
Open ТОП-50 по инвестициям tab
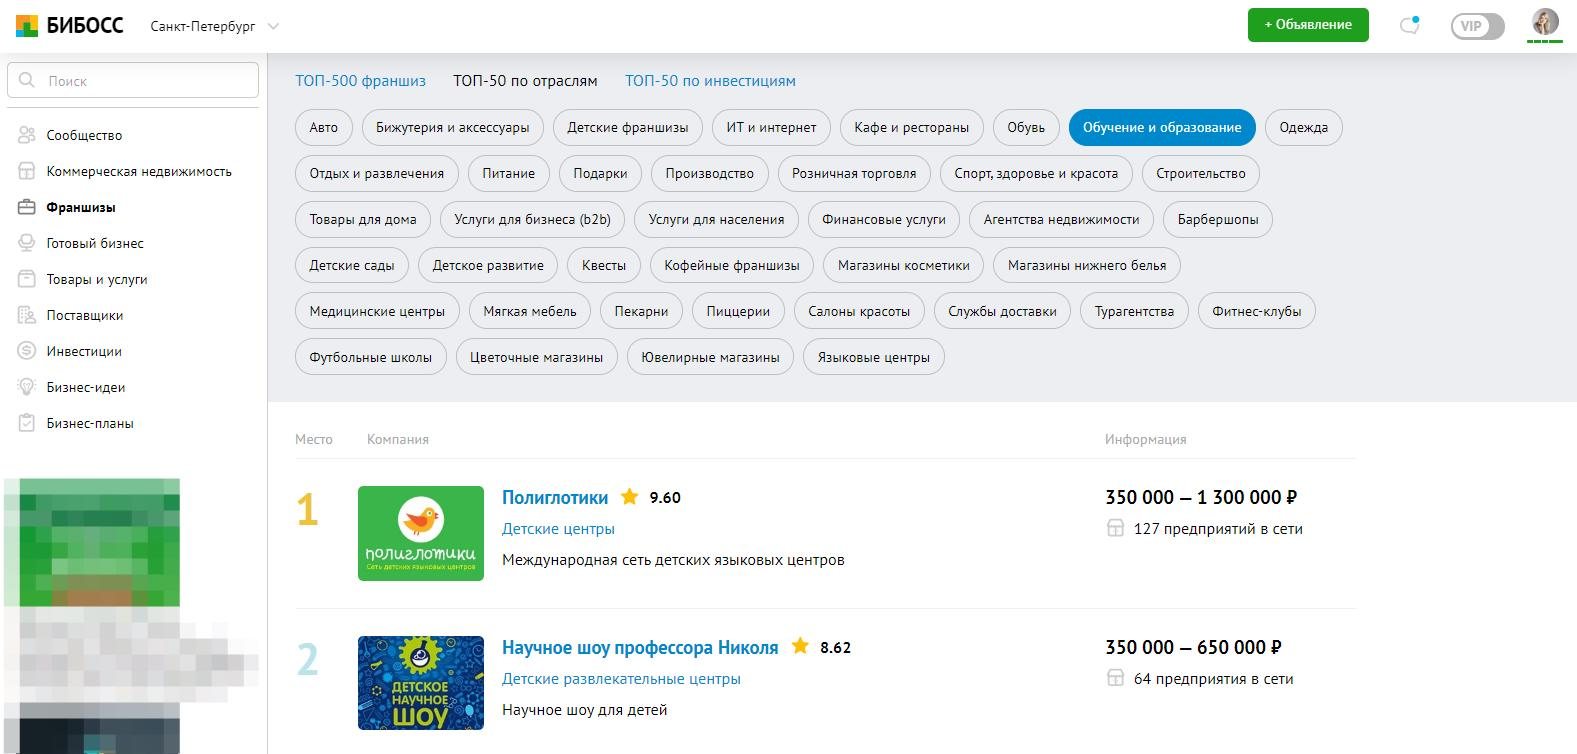pyautogui.click(x=710, y=81)
